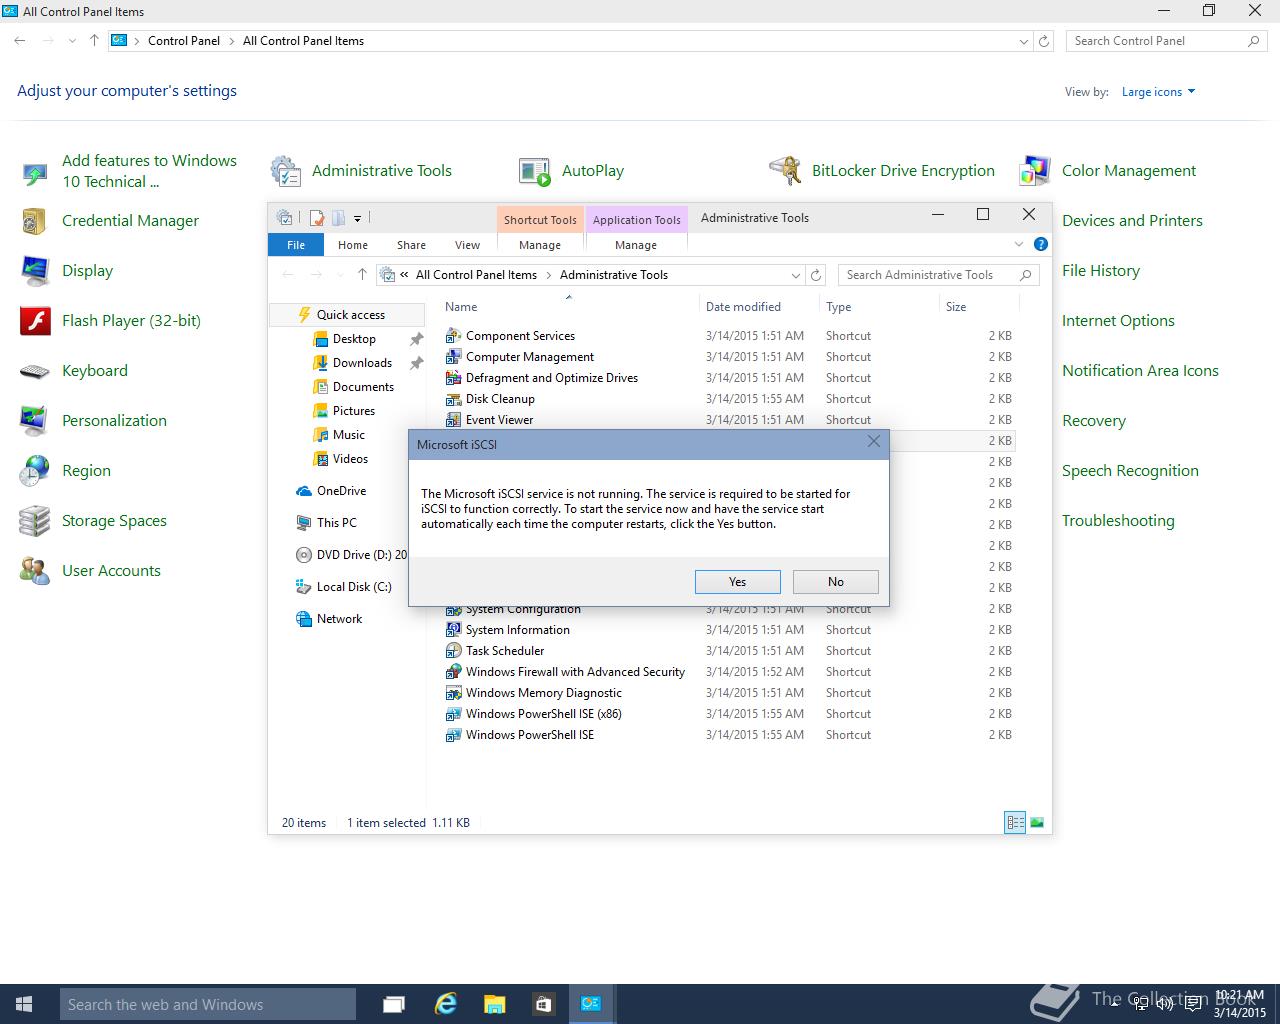This screenshot has width=1280, height=1024.
Task: Click the Search Control Panel field
Action: click(1165, 41)
